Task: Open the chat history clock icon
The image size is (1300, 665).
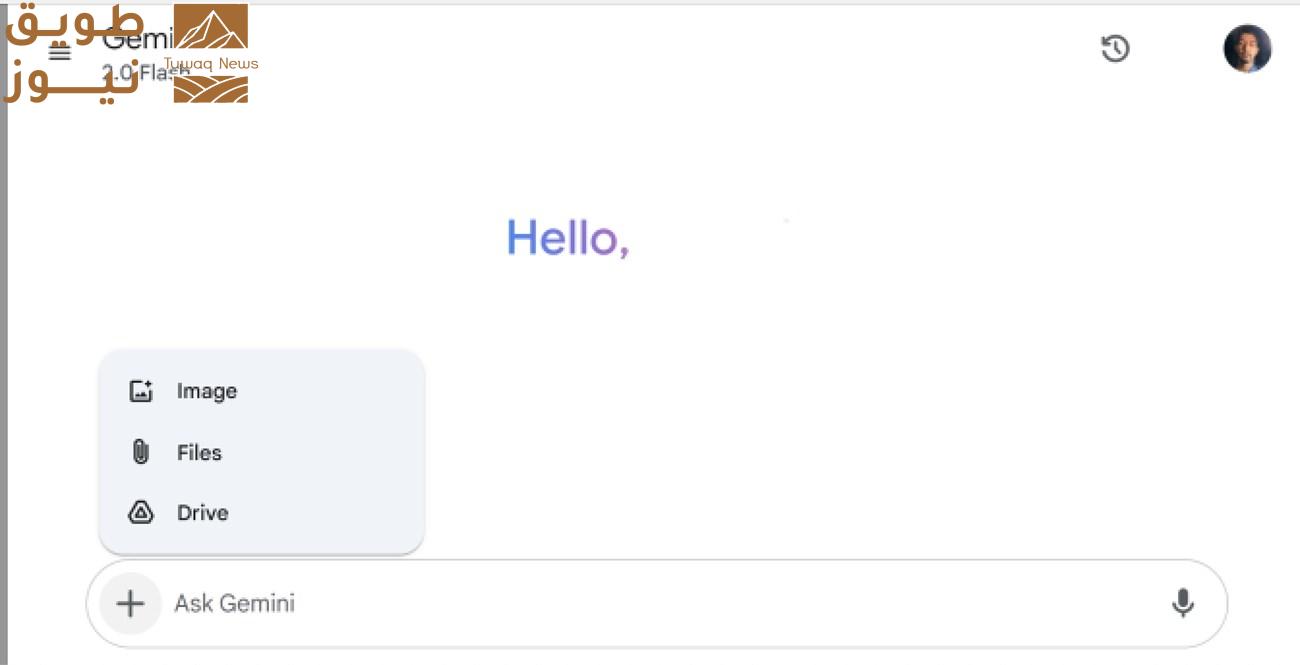Action: (x=1115, y=48)
